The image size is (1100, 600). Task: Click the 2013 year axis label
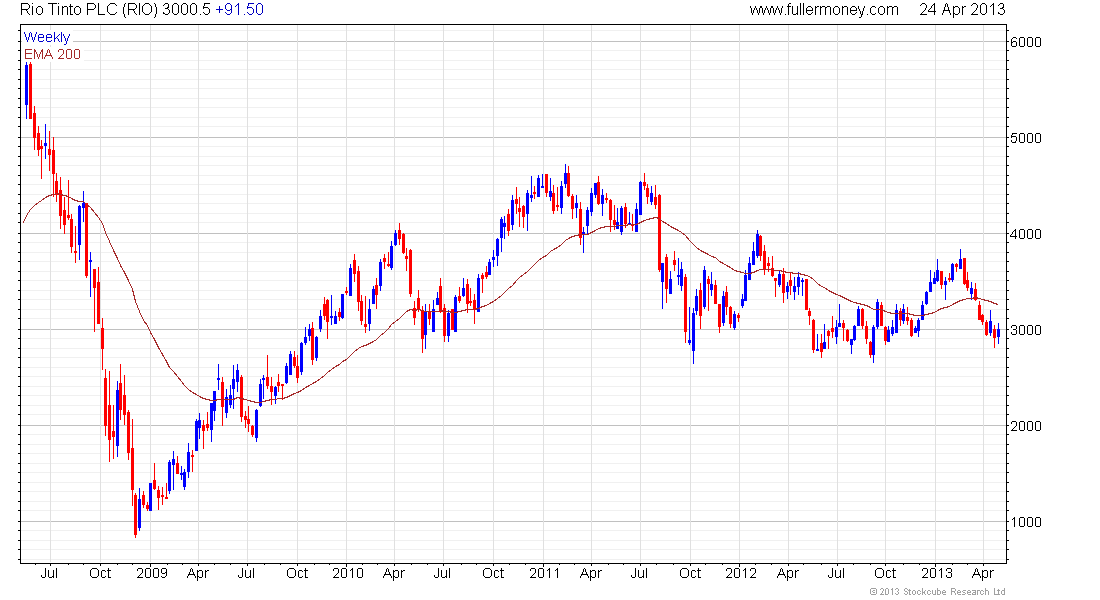(x=937, y=573)
